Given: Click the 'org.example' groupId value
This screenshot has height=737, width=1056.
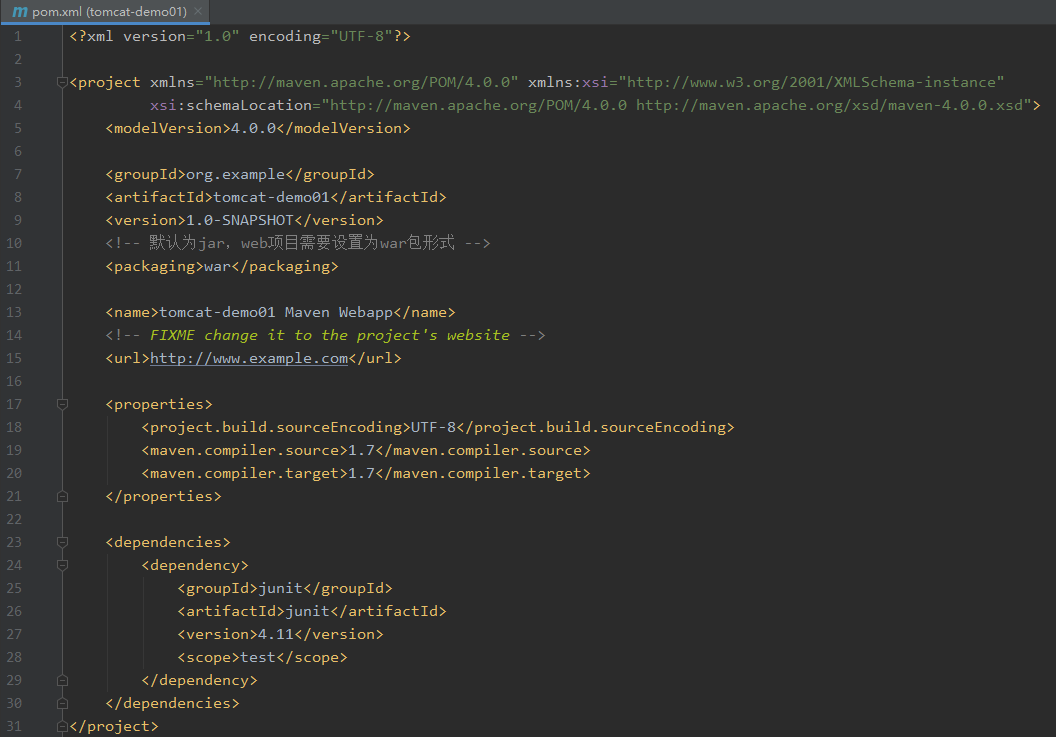Looking at the screenshot, I should point(235,174).
